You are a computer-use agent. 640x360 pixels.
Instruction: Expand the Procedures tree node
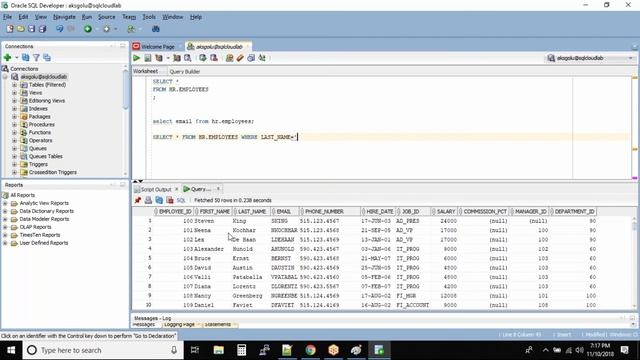tap(14, 124)
